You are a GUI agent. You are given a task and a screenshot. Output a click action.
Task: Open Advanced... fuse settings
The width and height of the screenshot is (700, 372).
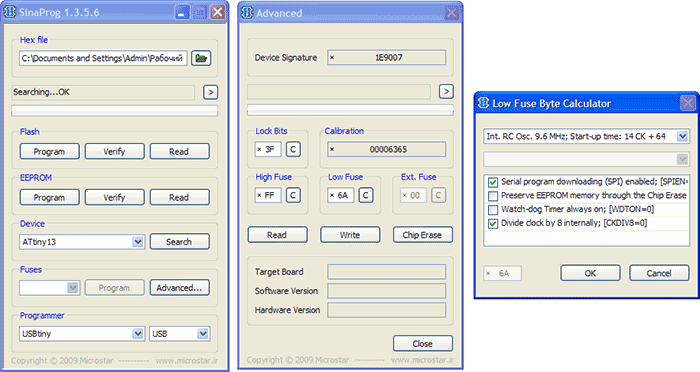pyautogui.click(x=179, y=288)
